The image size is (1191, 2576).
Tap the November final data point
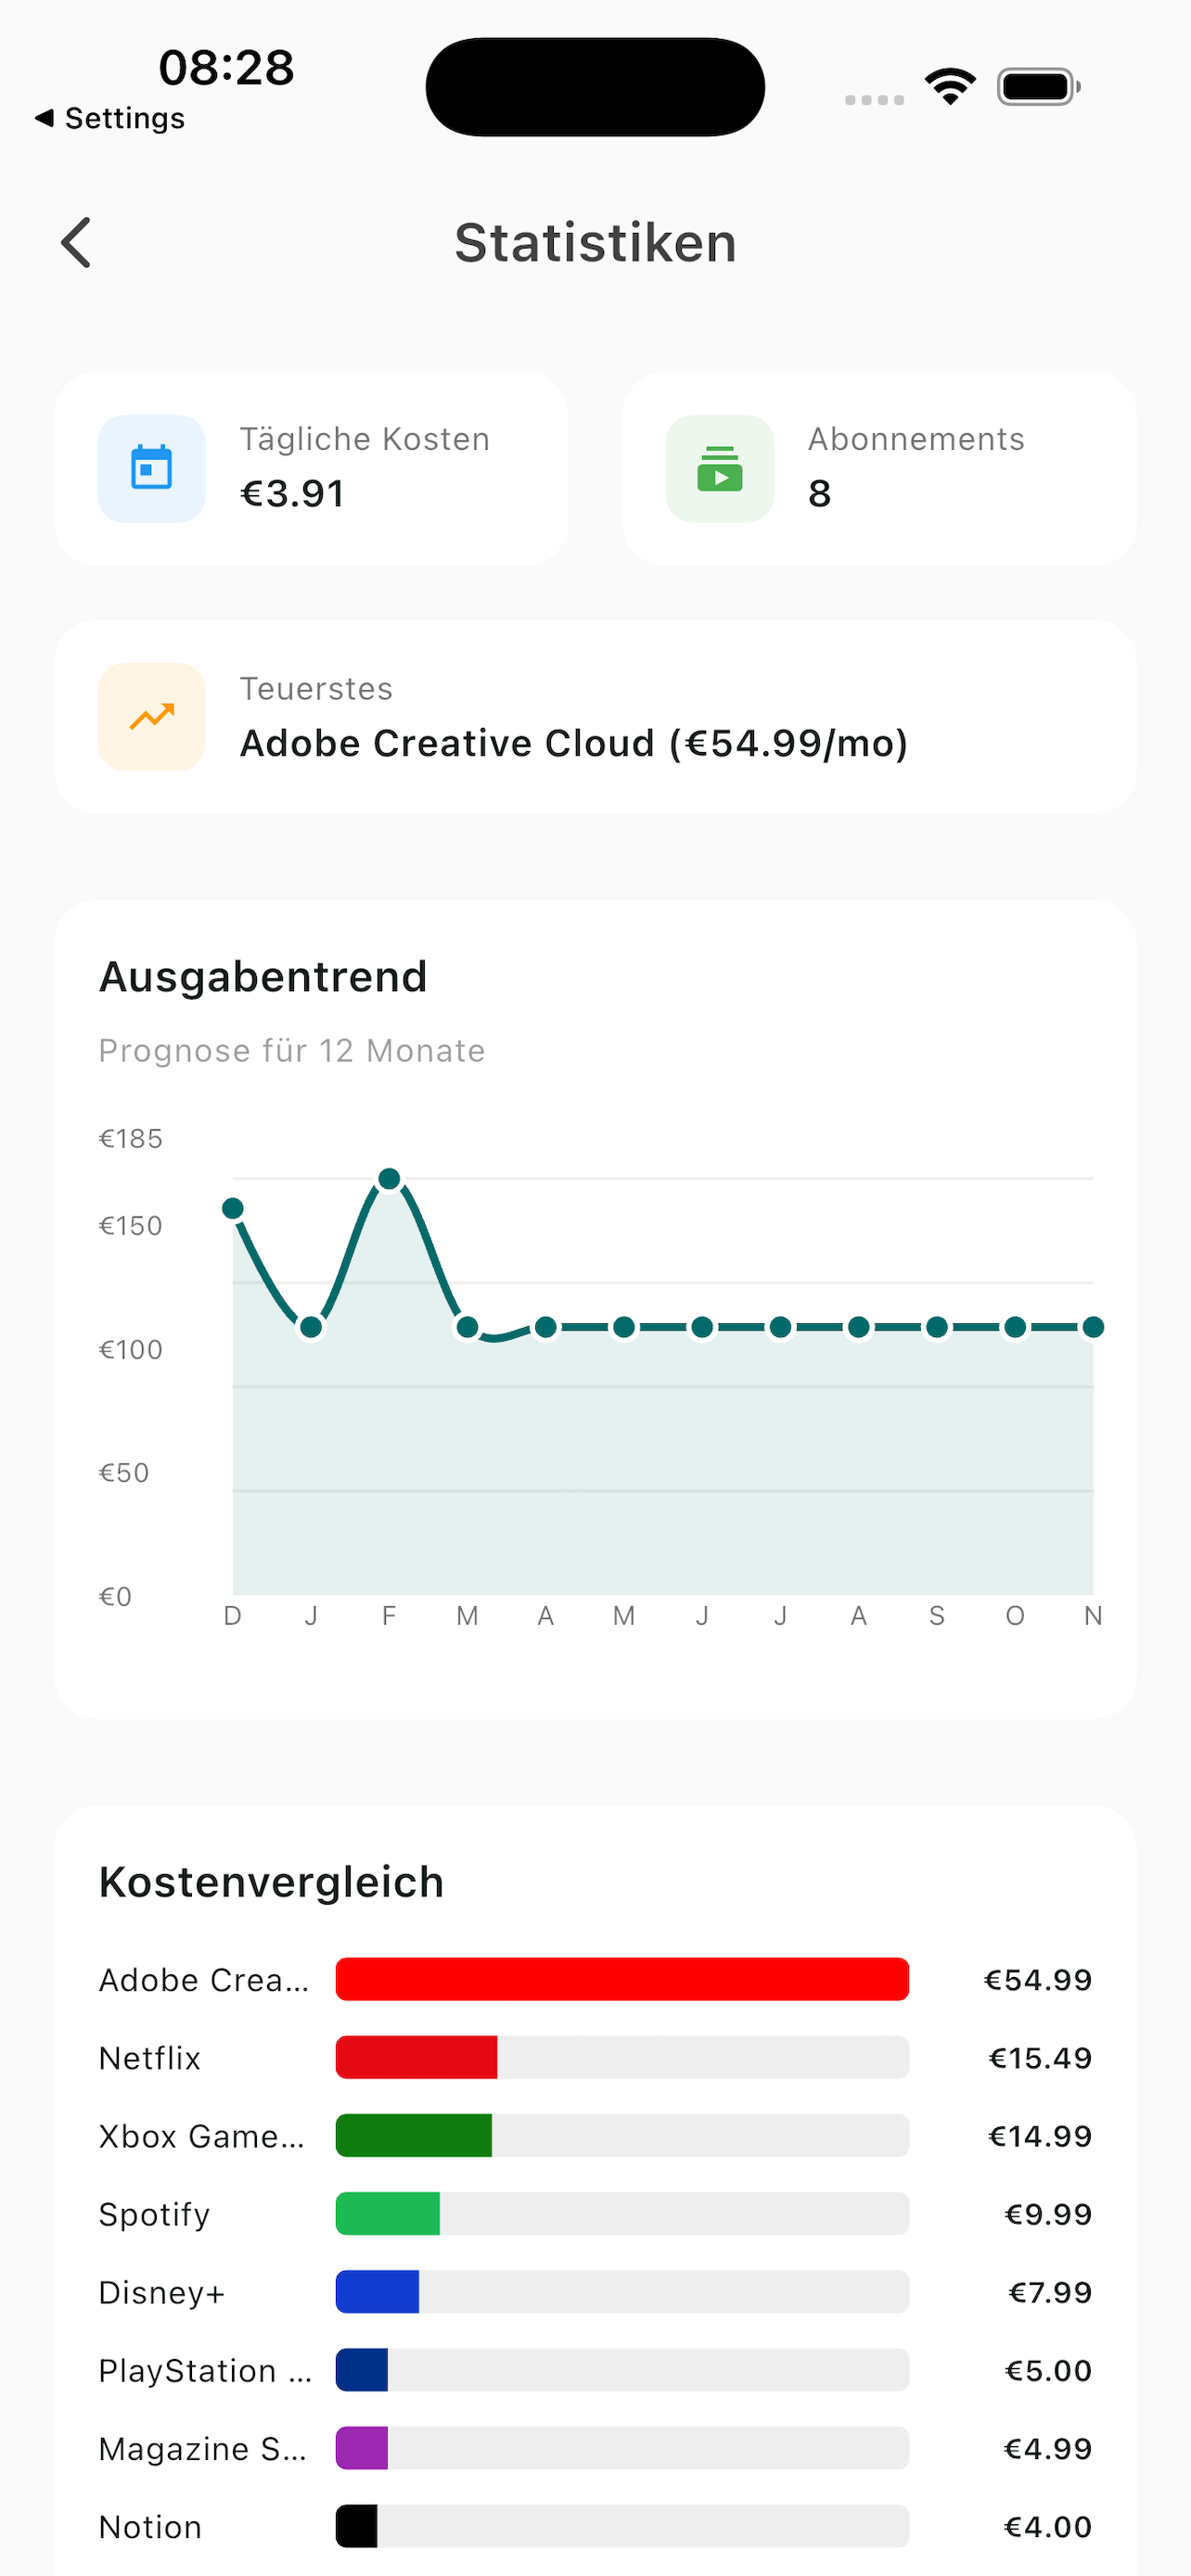pyautogui.click(x=1093, y=1327)
